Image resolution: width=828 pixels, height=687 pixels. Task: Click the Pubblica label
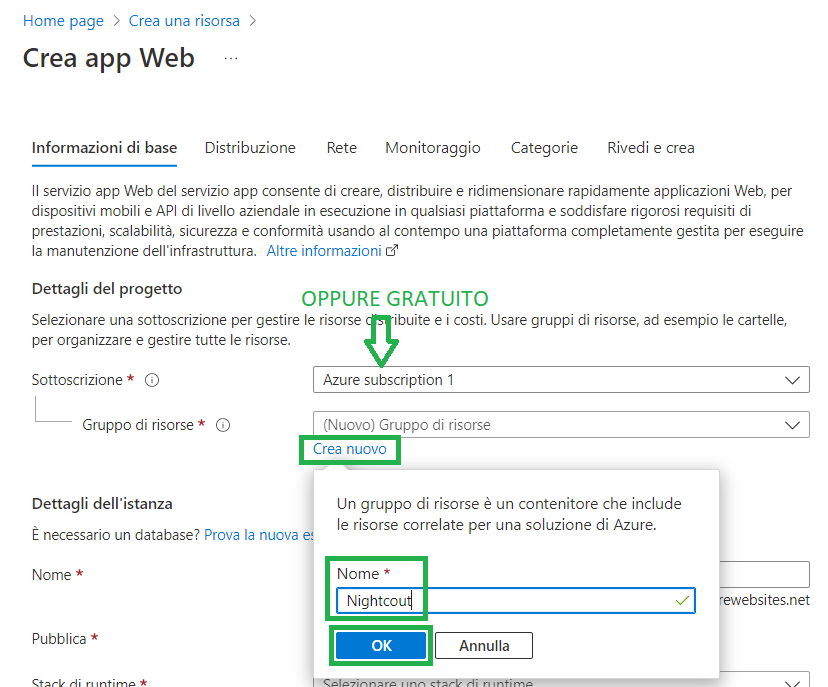pyautogui.click(x=59, y=639)
